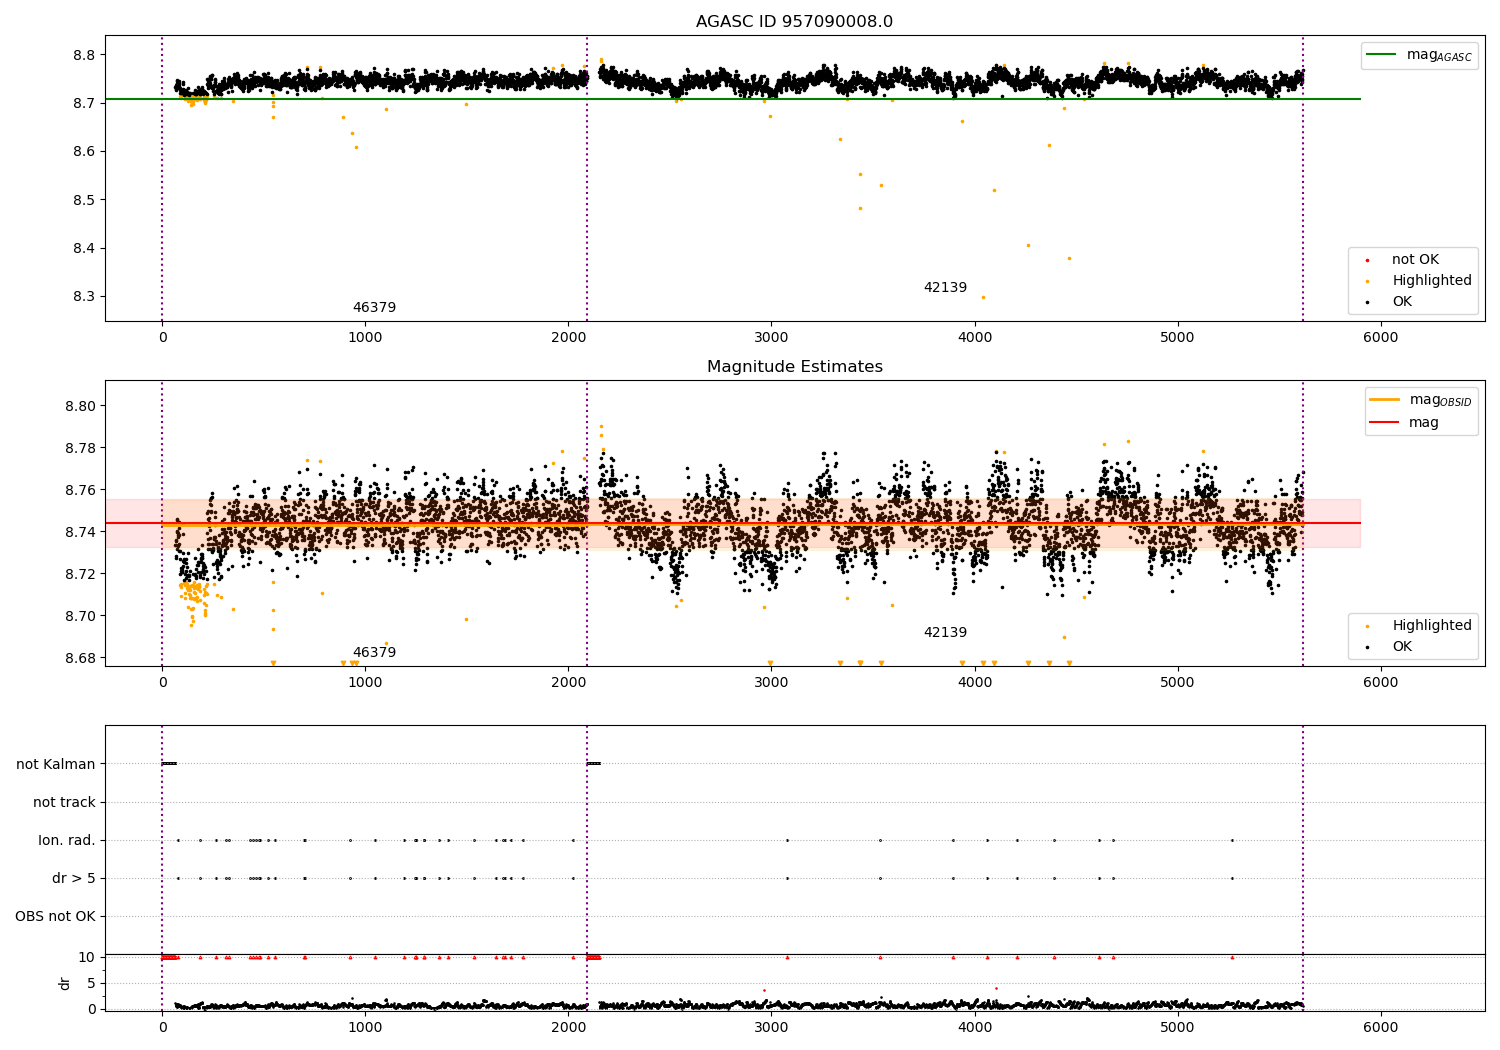1500x1050 pixels.
Task: Click the 6000 x-axis tick in the top plot
Action: click(1381, 338)
